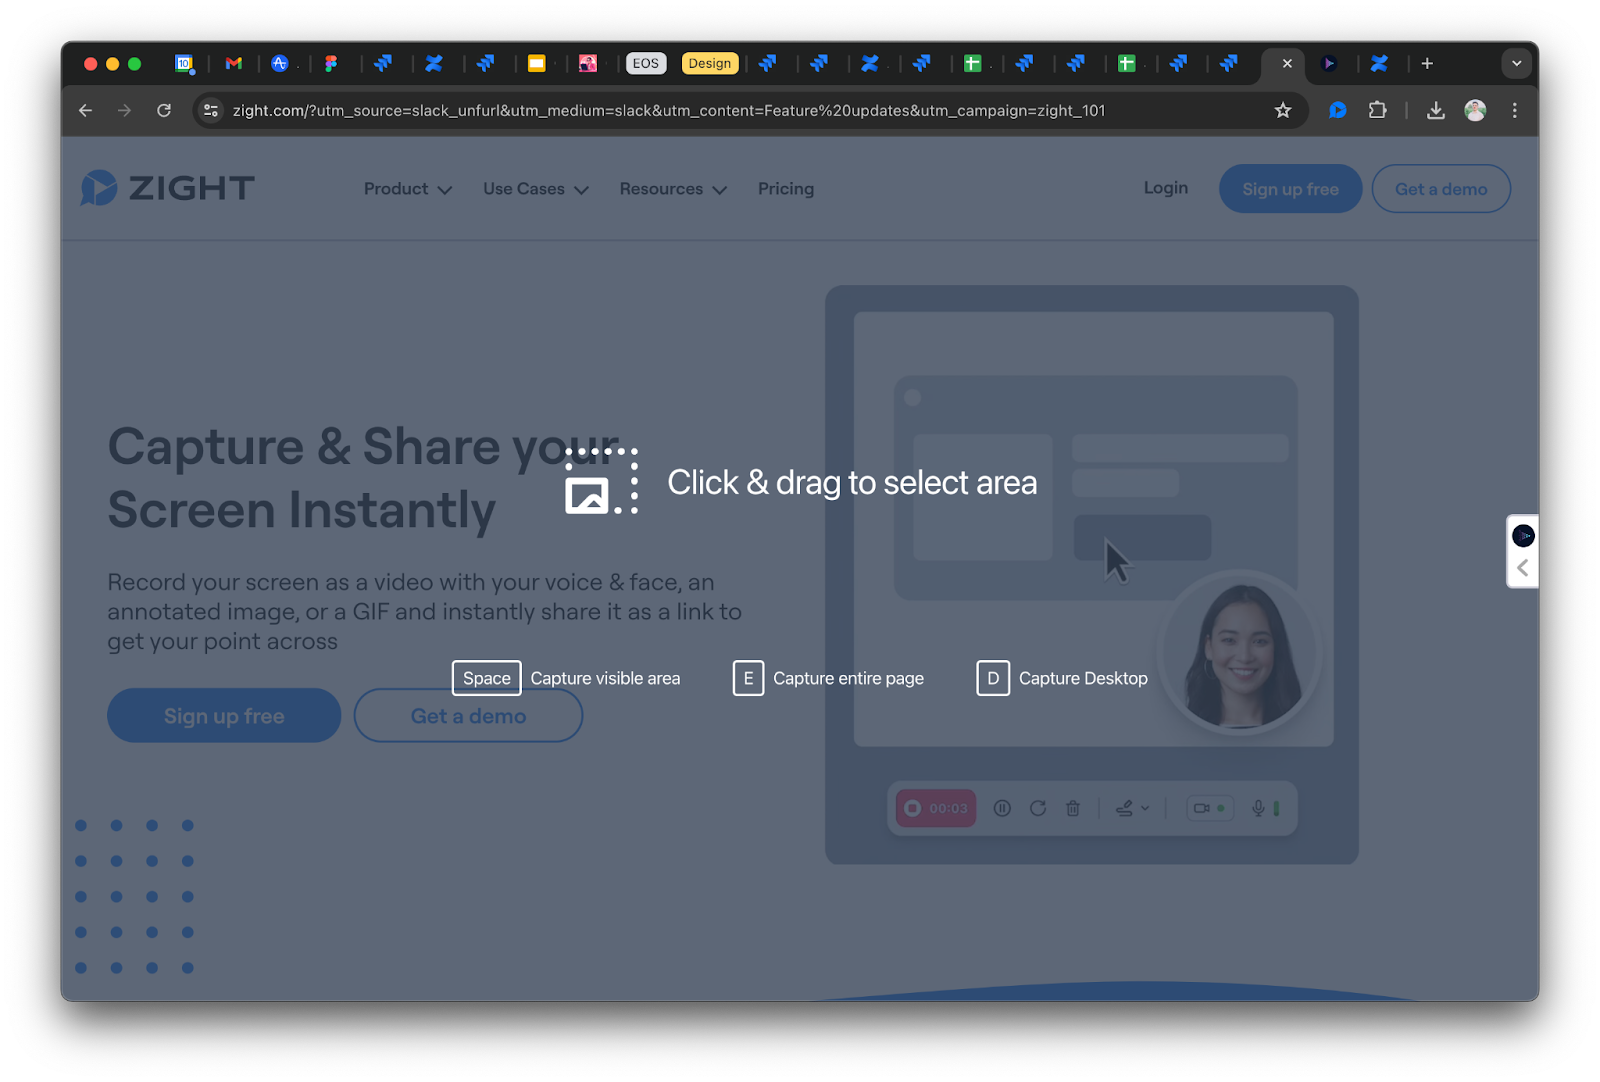The width and height of the screenshot is (1600, 1082).
Task: Open the Zight extension icon in toolbar
Action: tap(1337, 111)
